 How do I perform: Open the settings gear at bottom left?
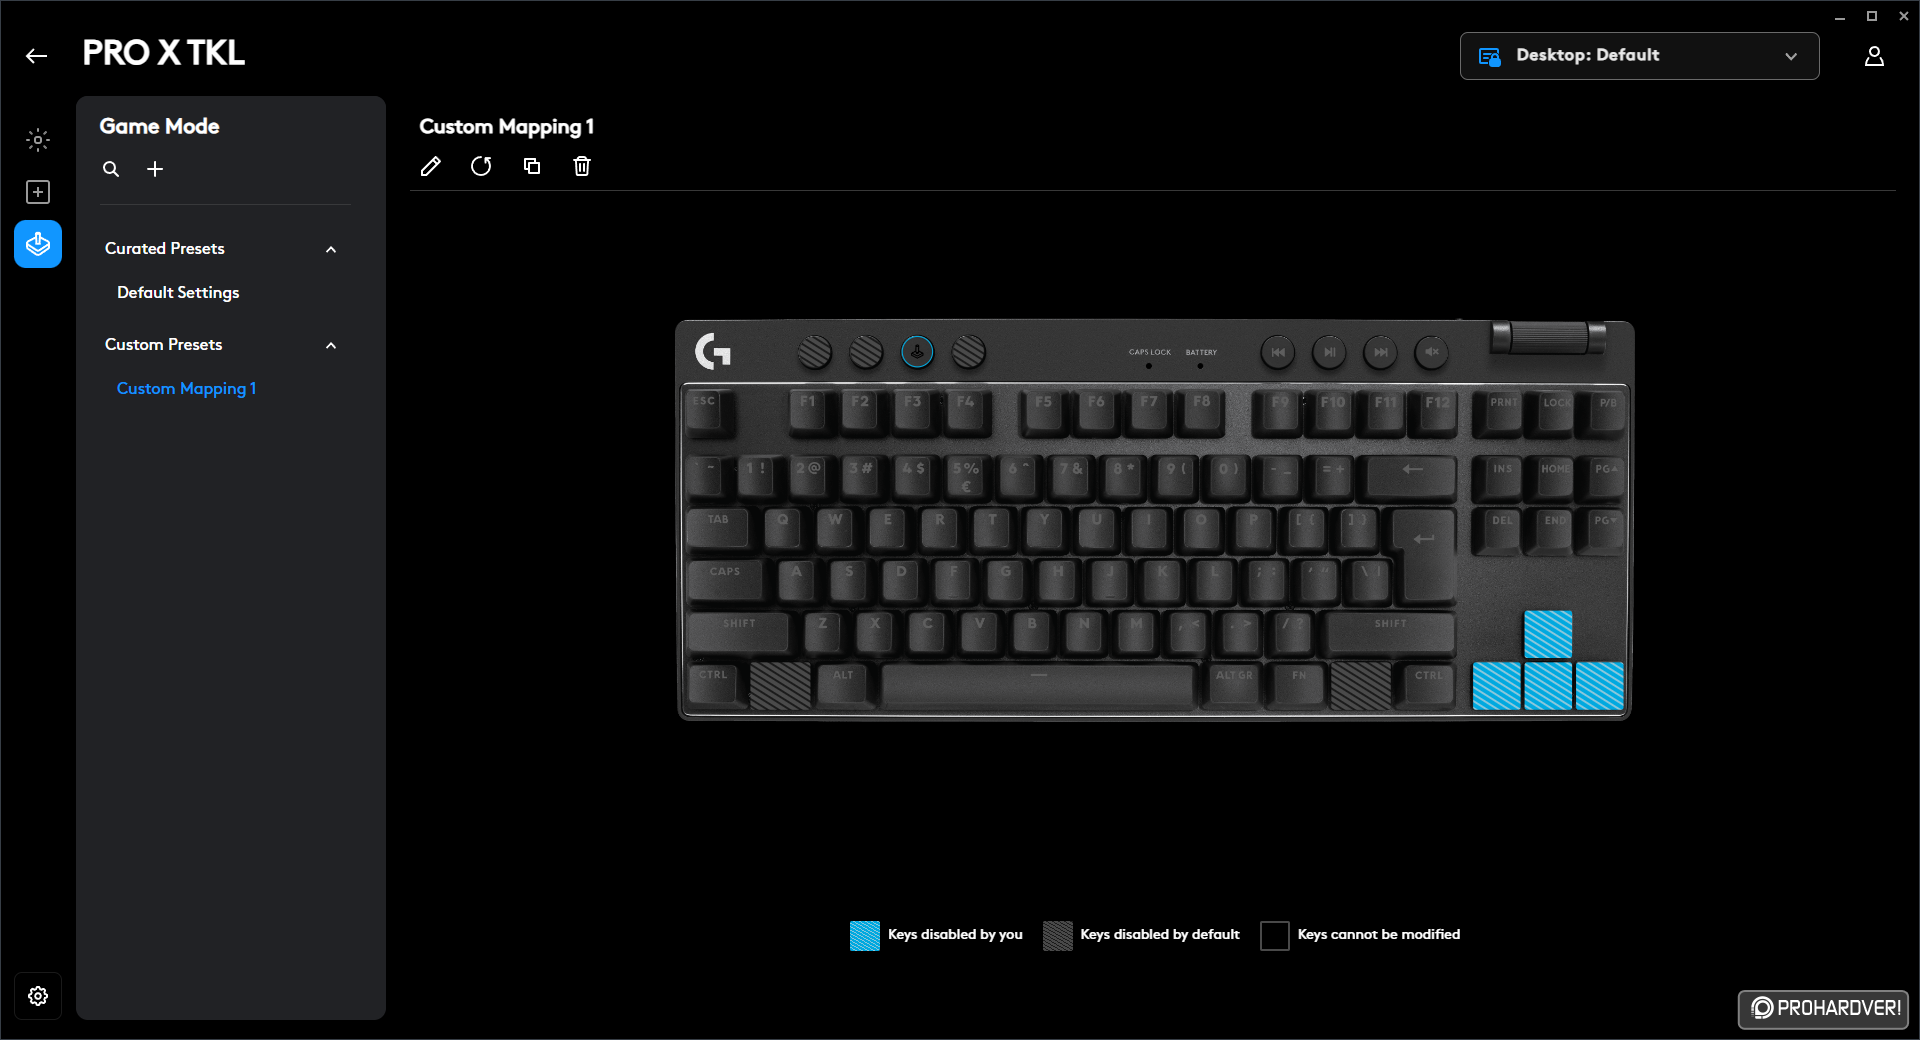pyautogui.click(x=38, y=996)
